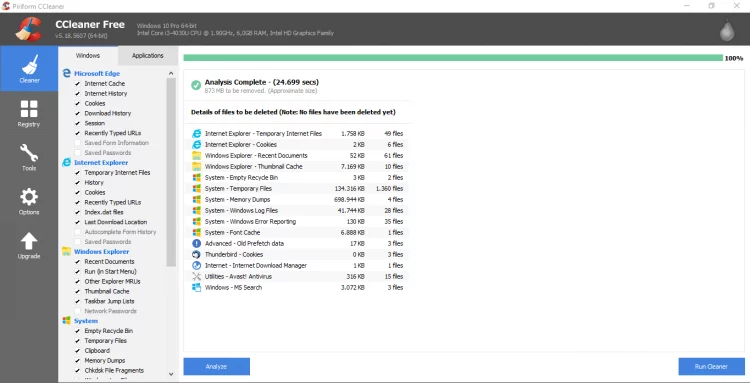The height and width of the screenshot is (383, 750).
Task: Select the Internet Explorer category heading
Action: pyautogui.click(x=101, y=163)
